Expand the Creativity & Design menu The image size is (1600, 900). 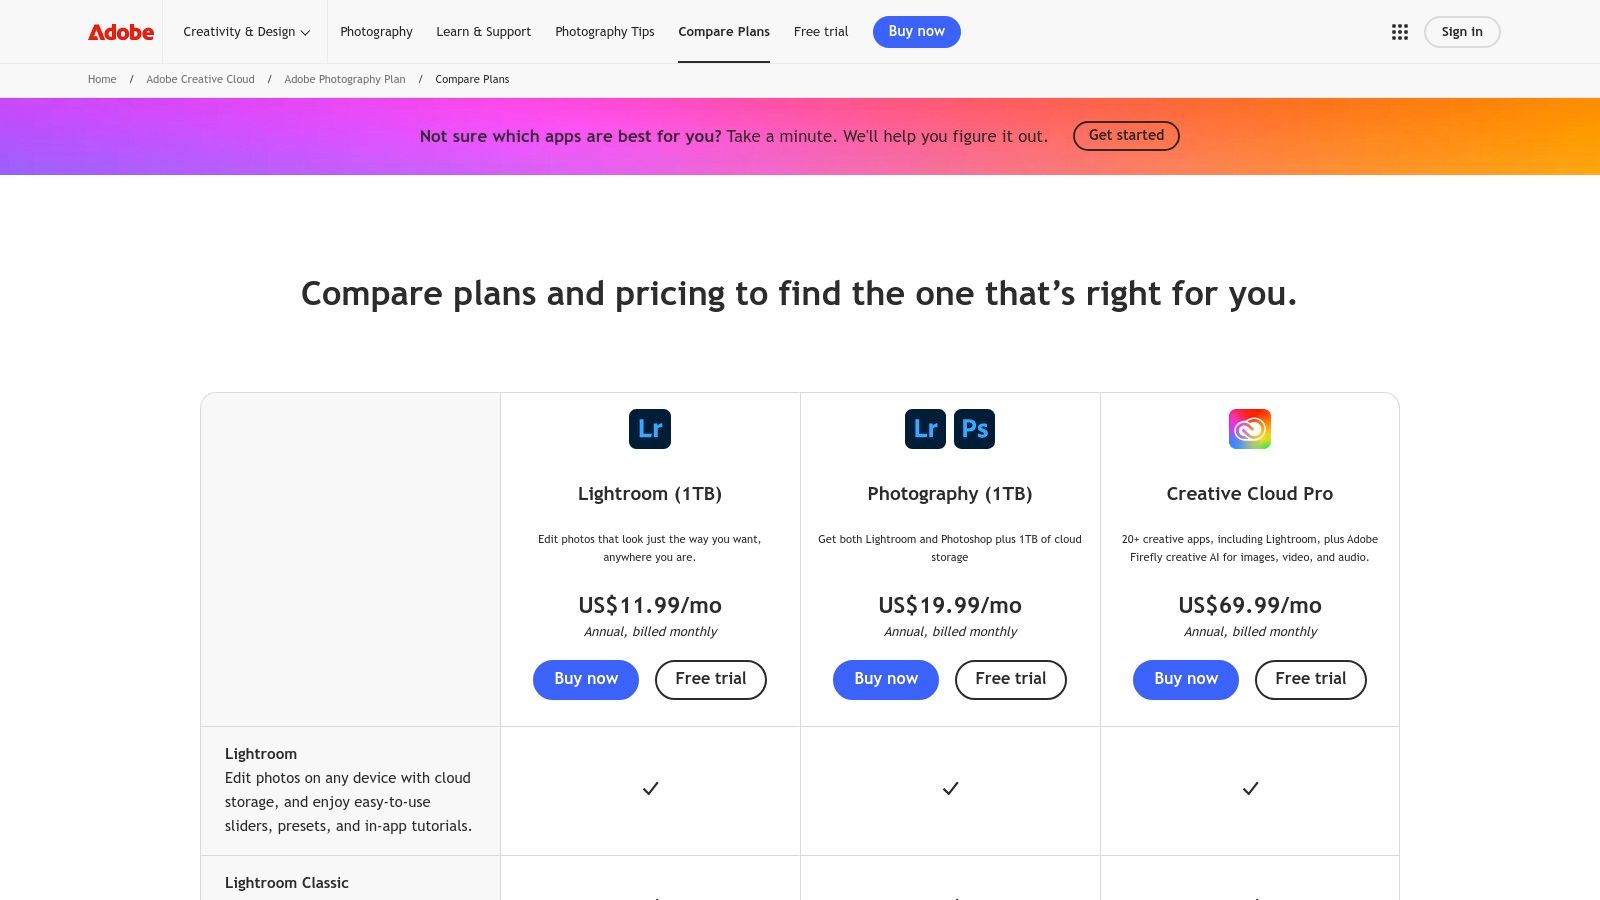(x=246, y=32)
